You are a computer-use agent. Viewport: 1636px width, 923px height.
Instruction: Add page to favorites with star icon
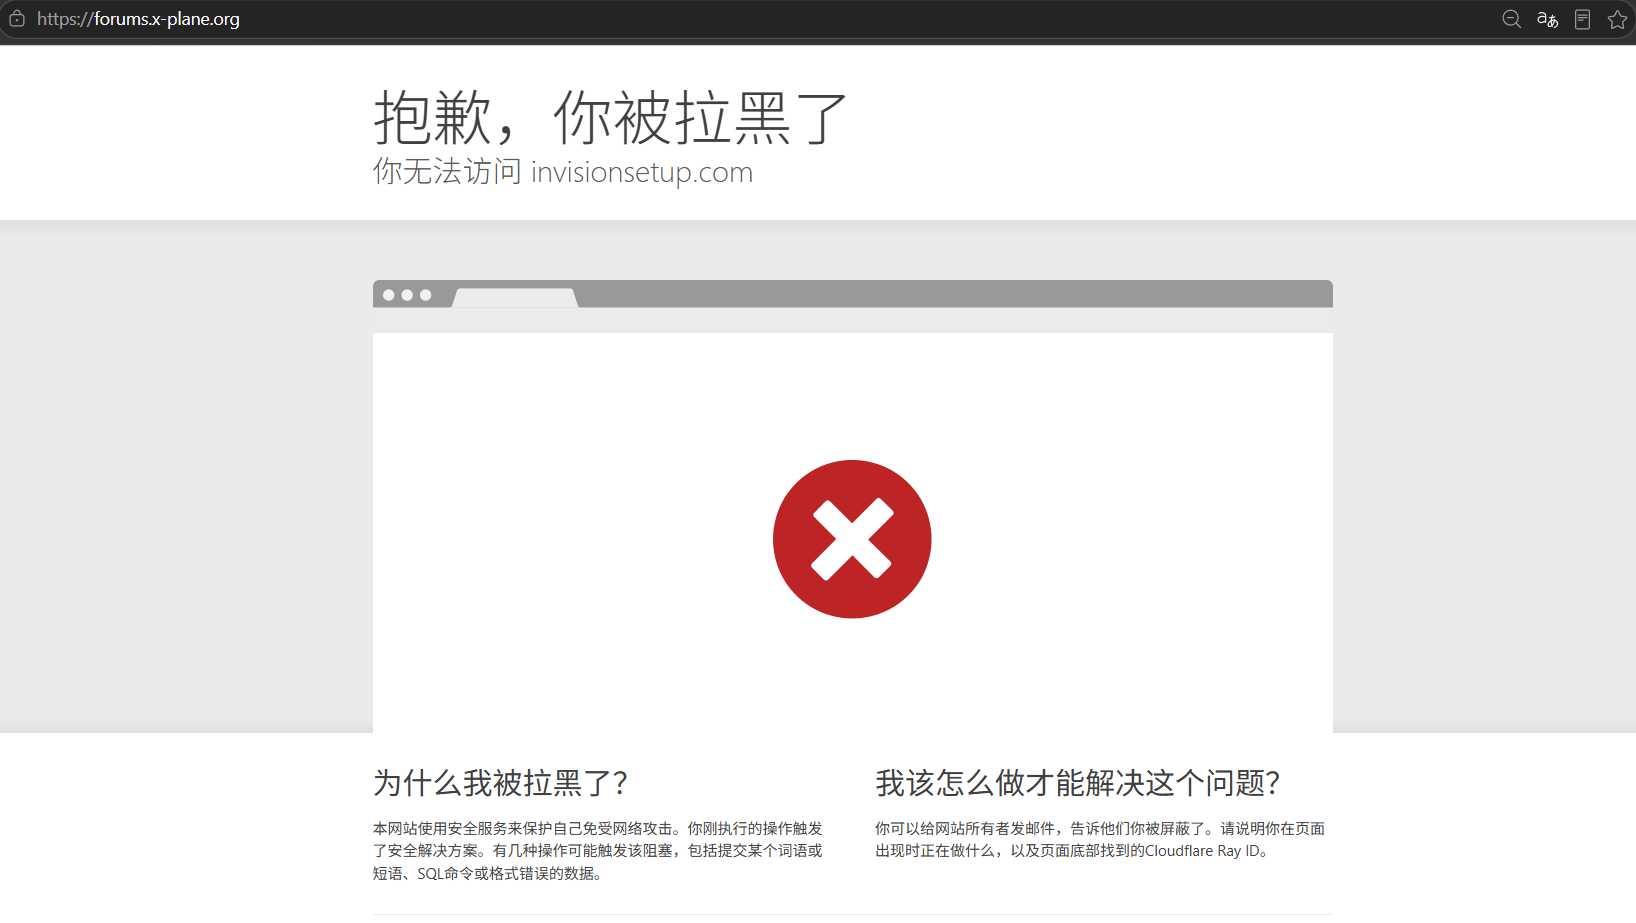(x=1617, y=19)
